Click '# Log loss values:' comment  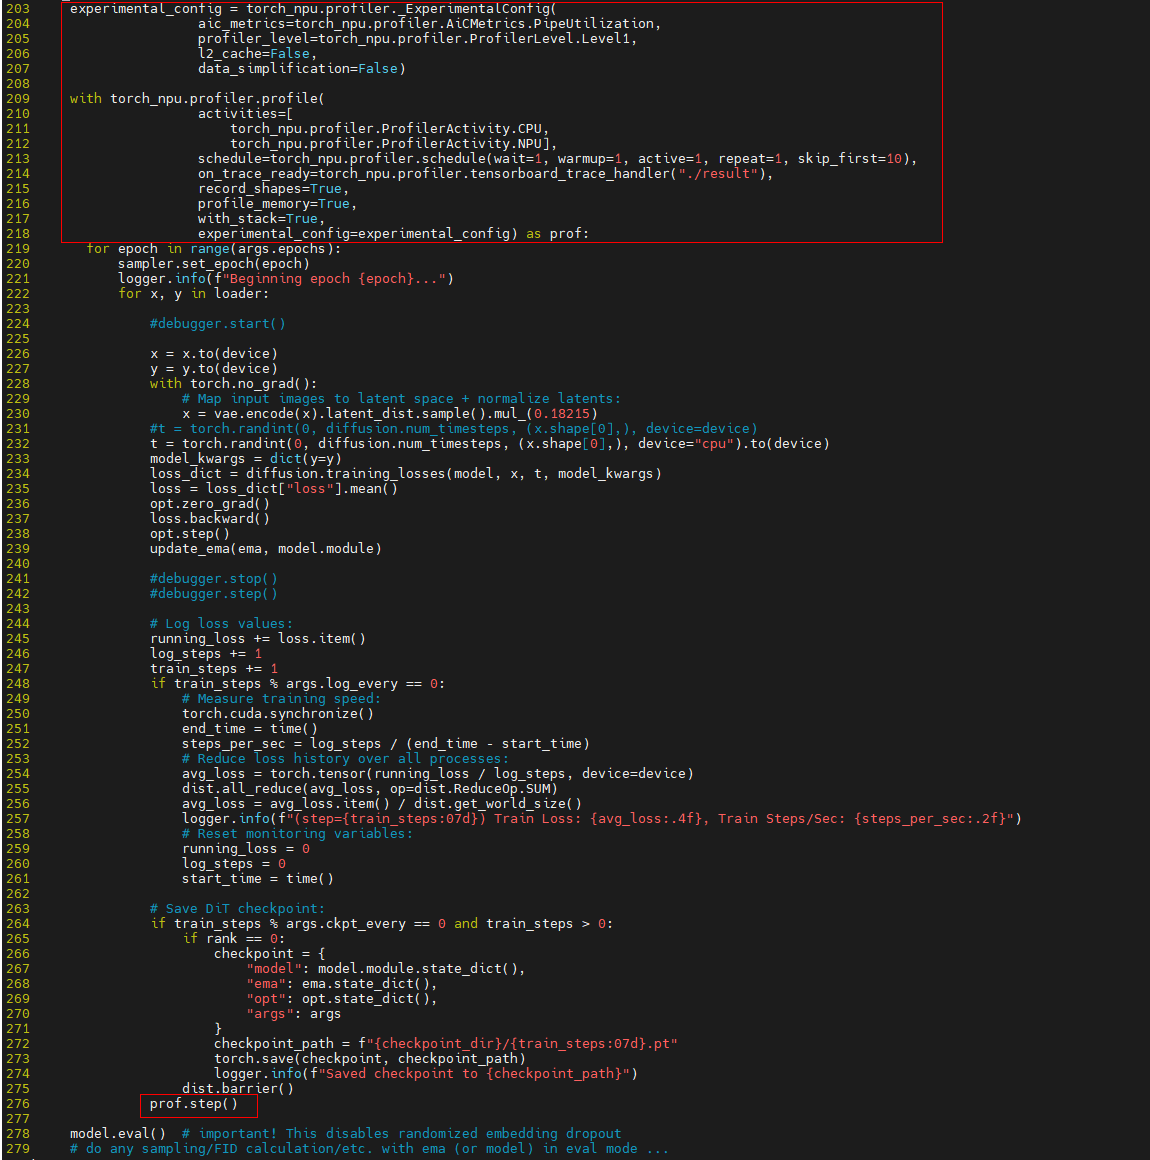pos(221,624)
